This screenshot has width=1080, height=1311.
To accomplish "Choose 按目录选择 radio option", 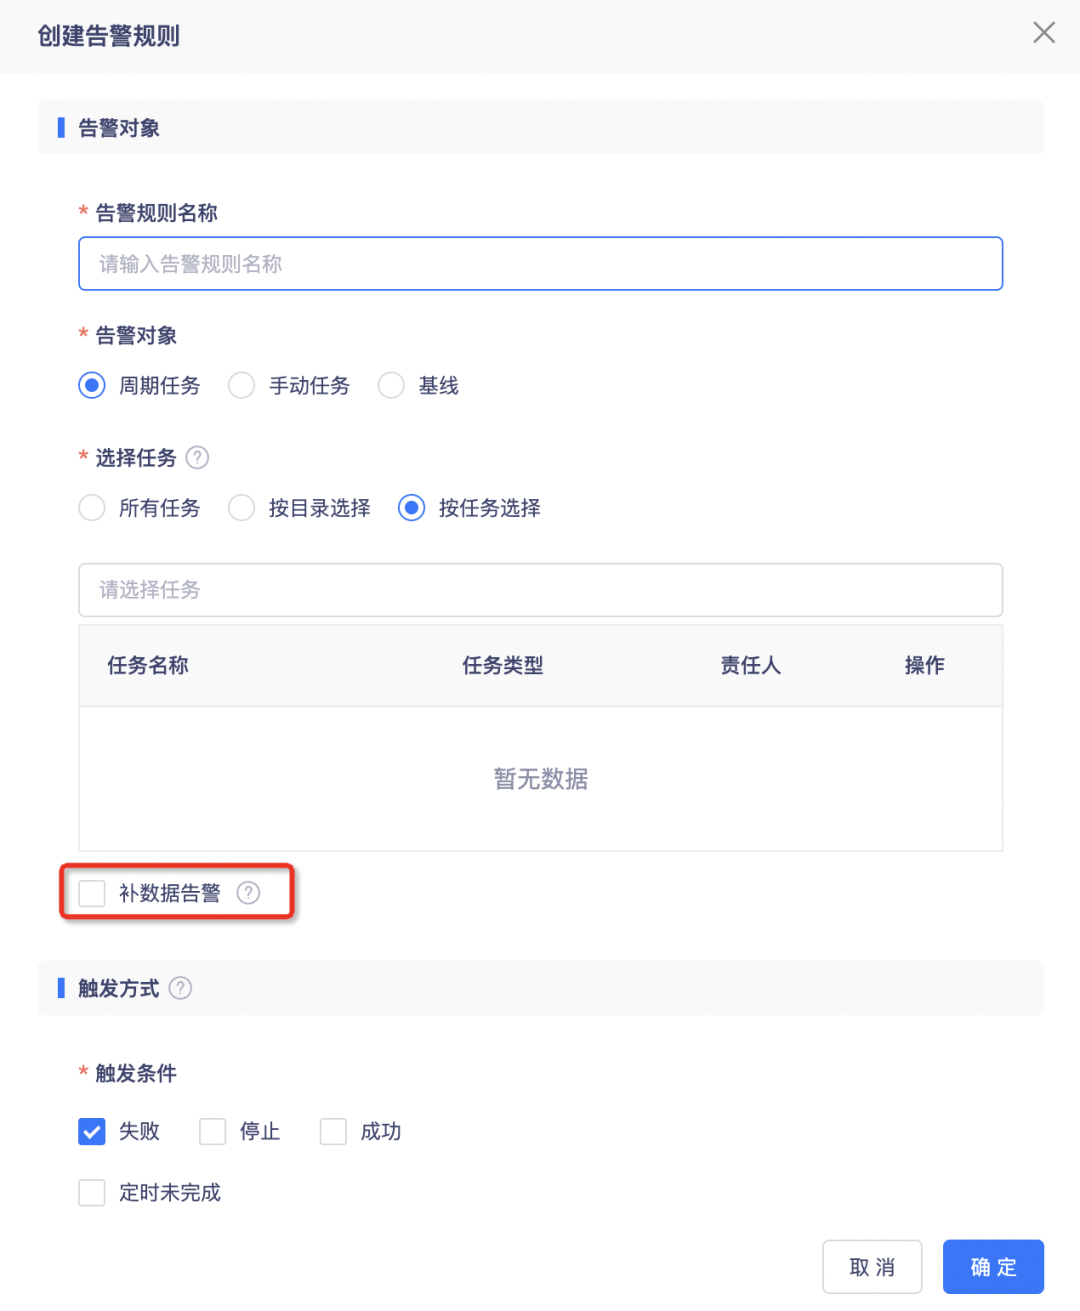I will pos(242,508).
